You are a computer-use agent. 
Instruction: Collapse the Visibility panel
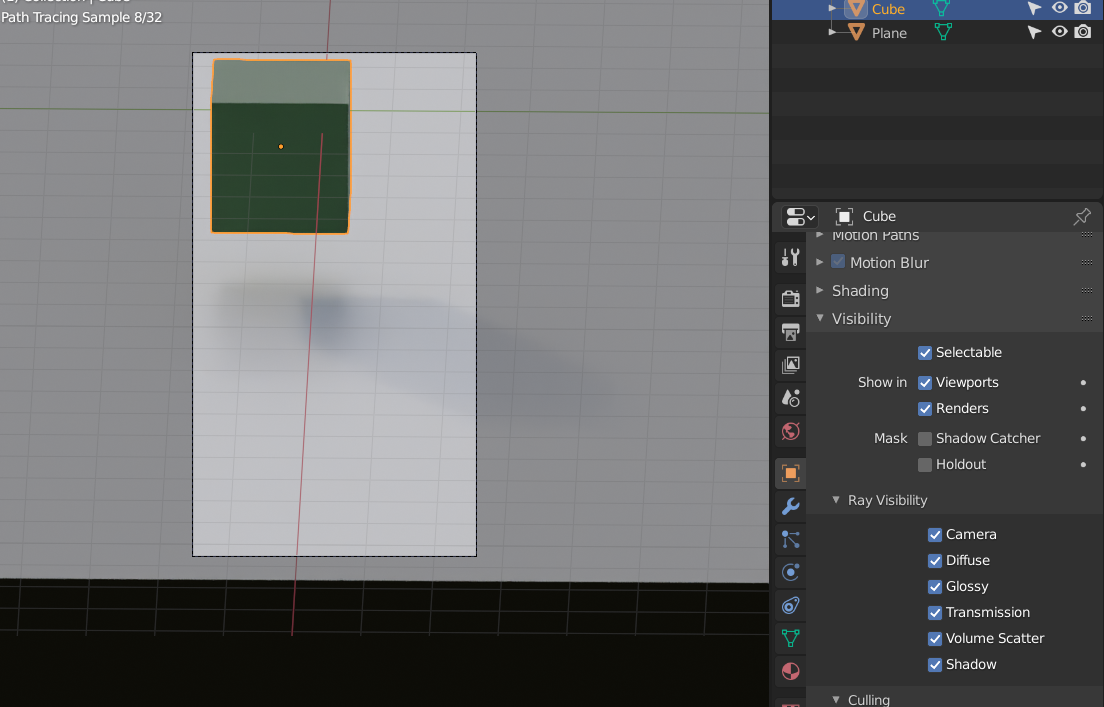820,318
